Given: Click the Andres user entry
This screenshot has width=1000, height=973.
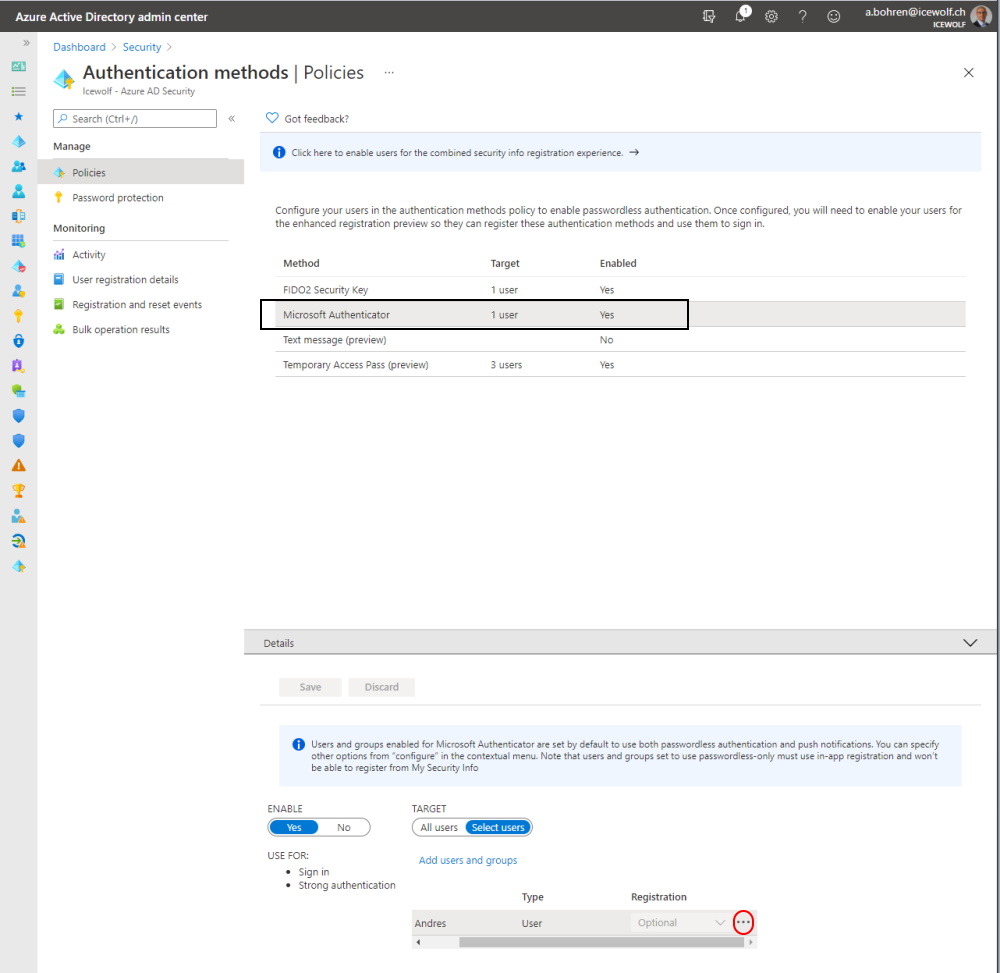Looking at the screenshot, I should [x=430, y=923].
